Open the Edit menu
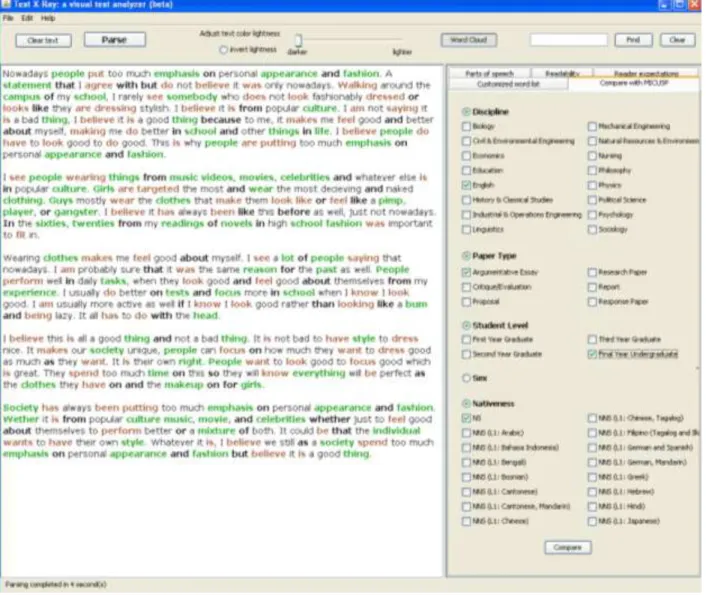Screen dimensions: 706x595 click(x=27, y=18)
